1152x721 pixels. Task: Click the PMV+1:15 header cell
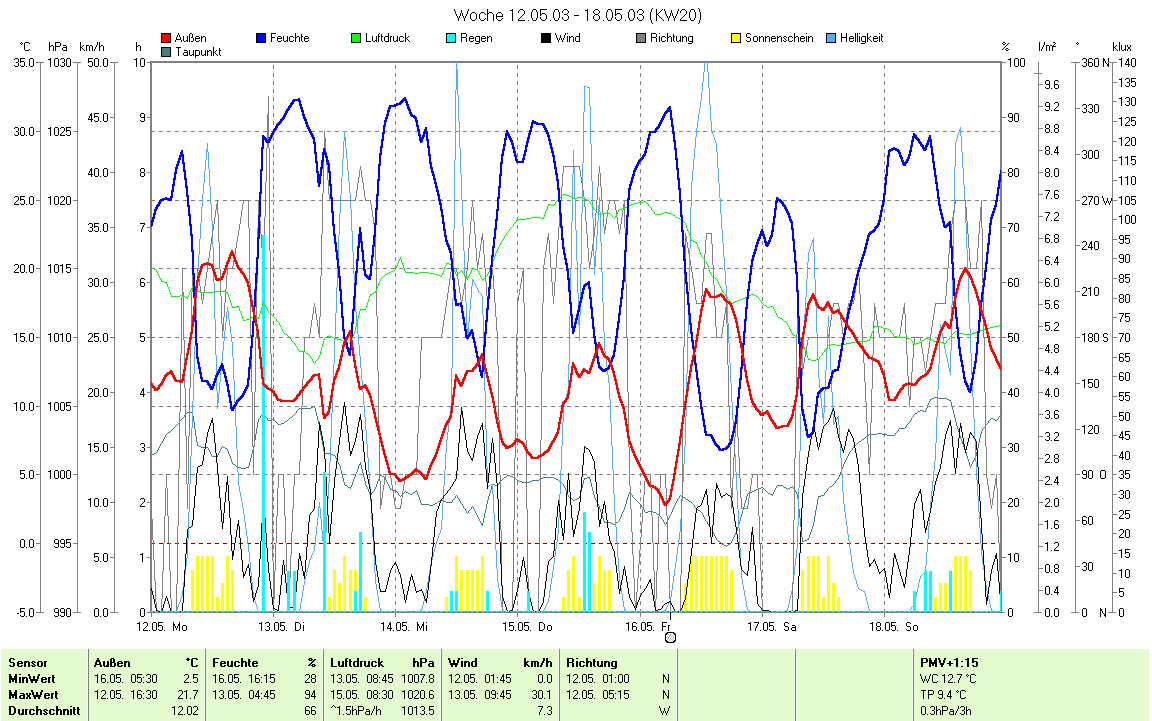[x=948, y=662]
